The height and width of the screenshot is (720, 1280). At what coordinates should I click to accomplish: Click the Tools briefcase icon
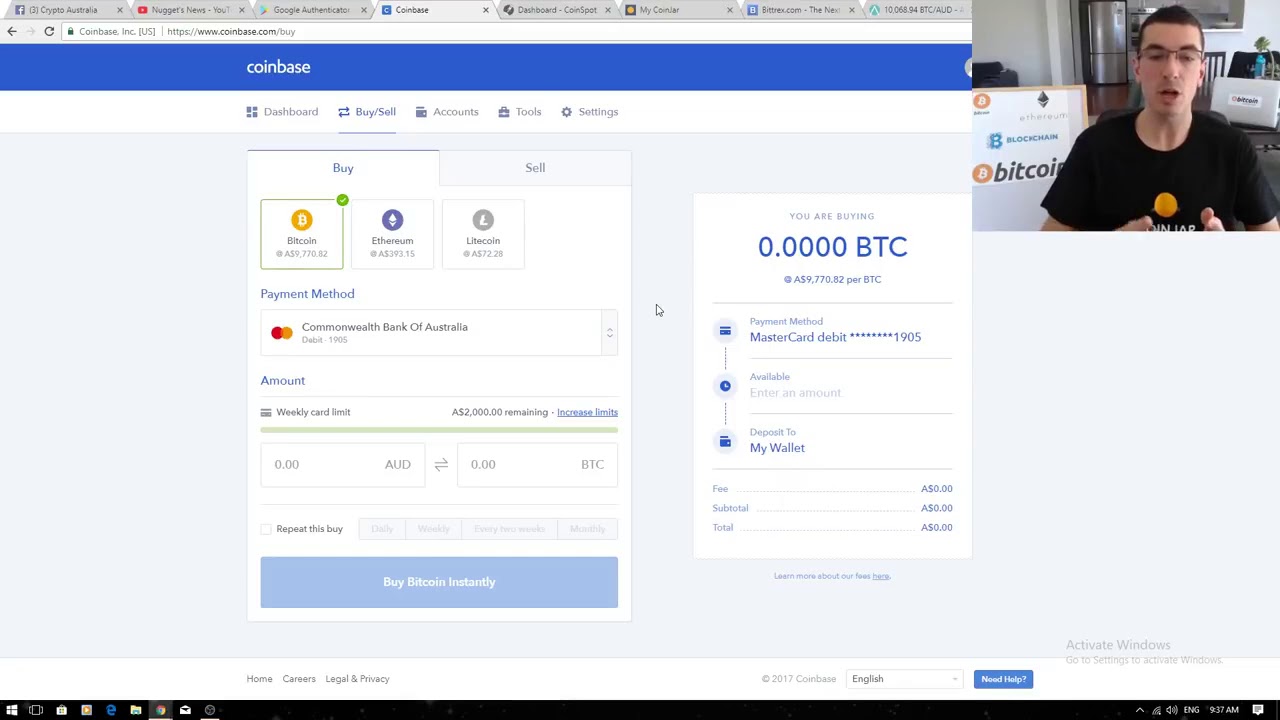[504, 112]
